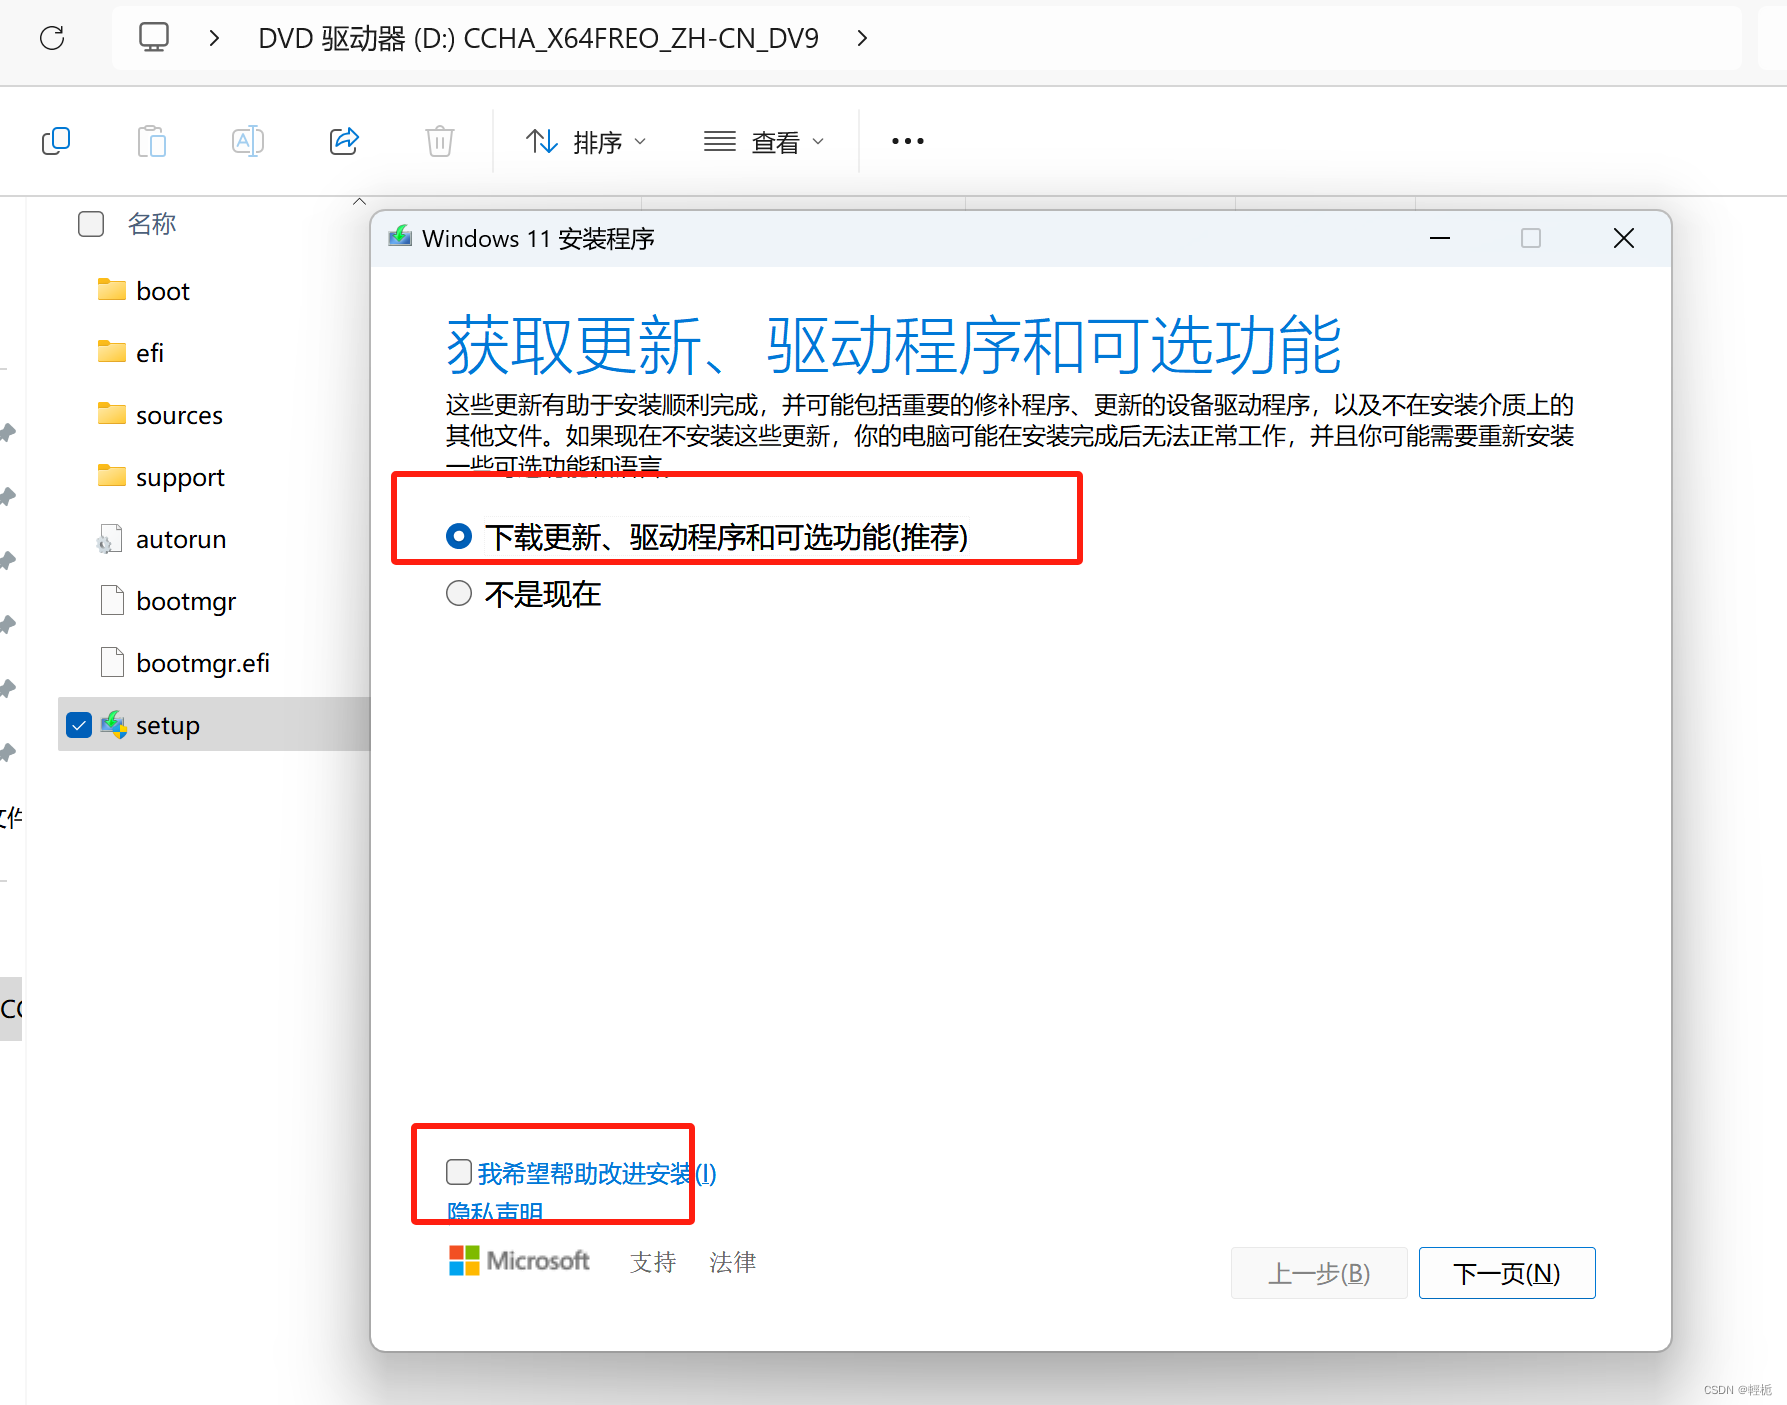
Task: Select the 下载更新、驱动程序和可选功能(推荐) radio button
Action: pos(458,536)
